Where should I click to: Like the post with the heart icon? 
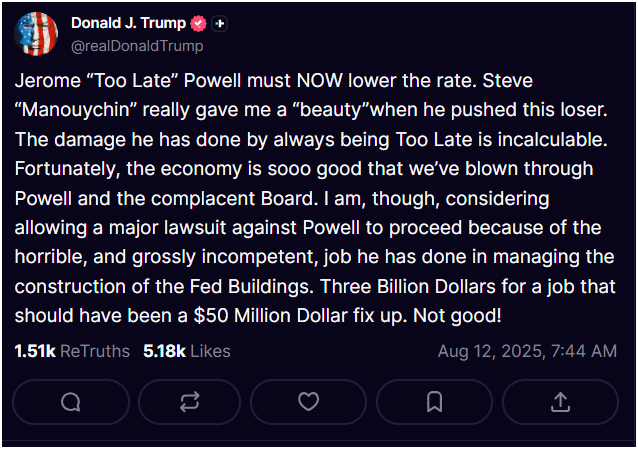(308, 402)
